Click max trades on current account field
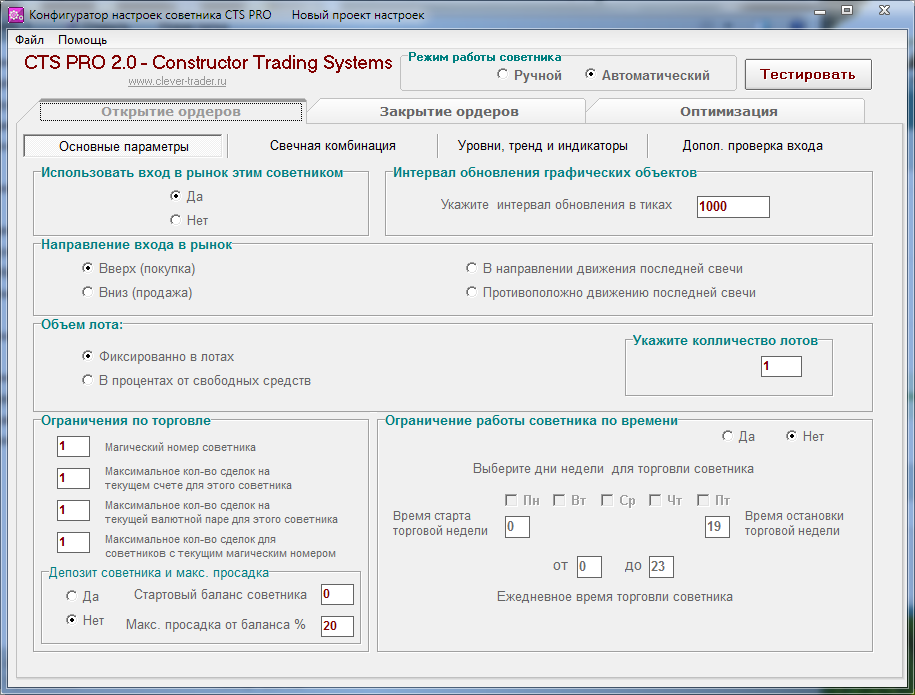 tap(74, 478)
